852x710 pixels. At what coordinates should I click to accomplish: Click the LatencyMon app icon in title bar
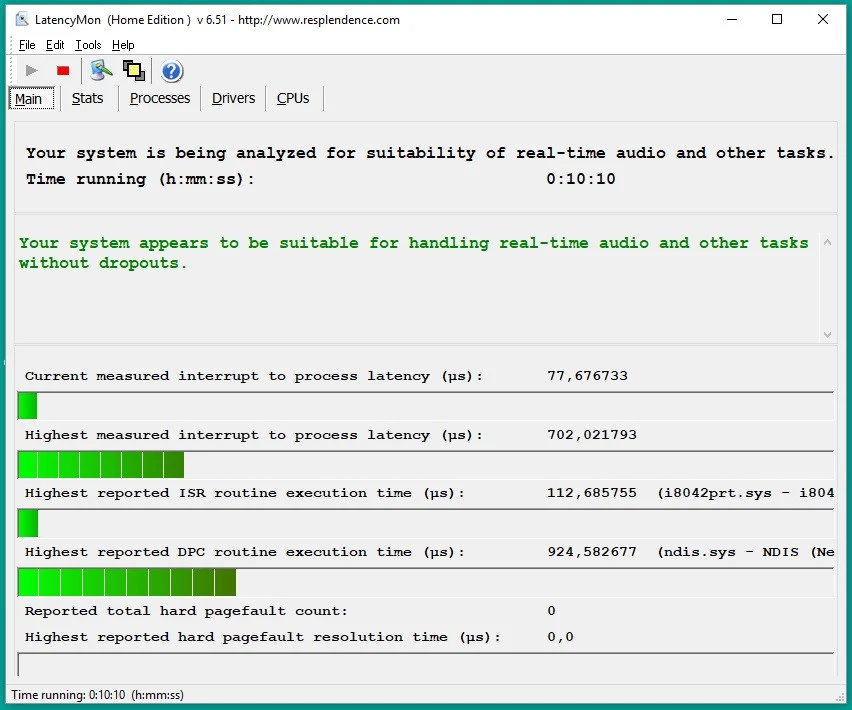coord(22,19)
